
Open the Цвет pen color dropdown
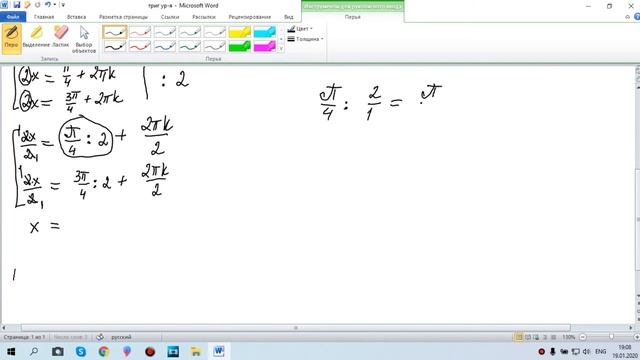[x=300, y=29]
